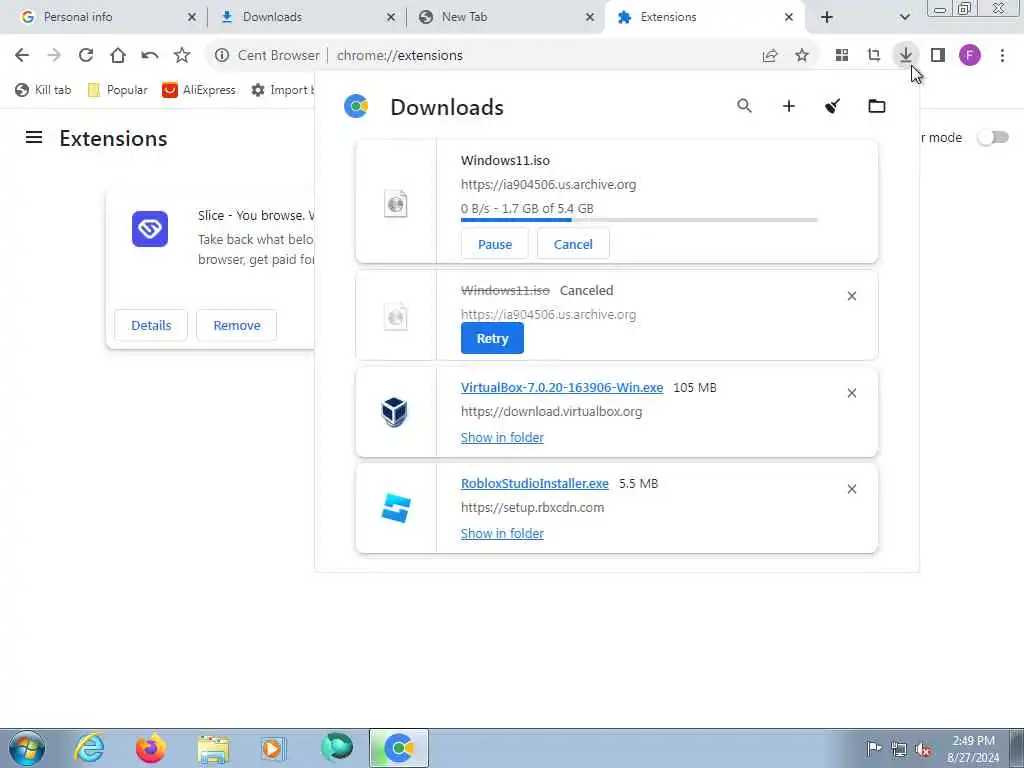Remove VirtualBox download entry

tap(852, 393)
